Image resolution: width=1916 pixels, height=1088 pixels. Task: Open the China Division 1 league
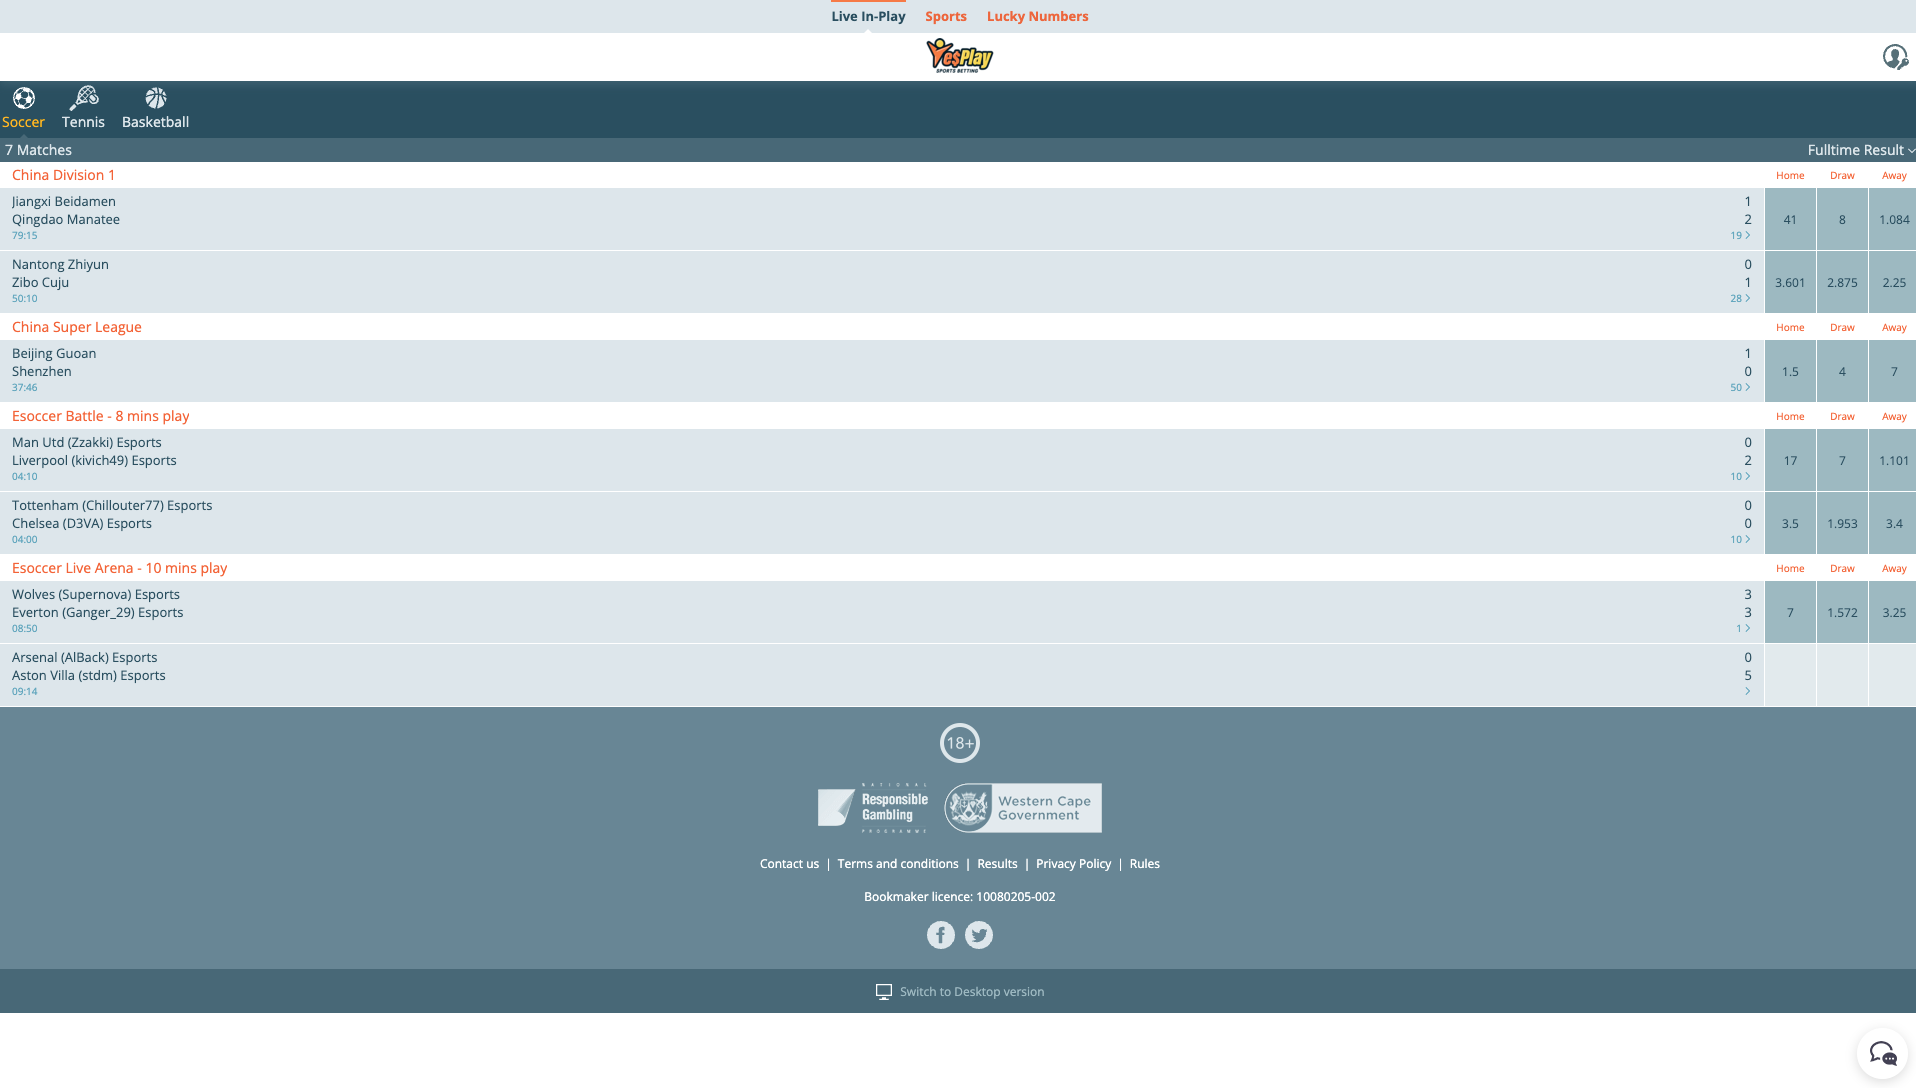[x=64, y=175]
